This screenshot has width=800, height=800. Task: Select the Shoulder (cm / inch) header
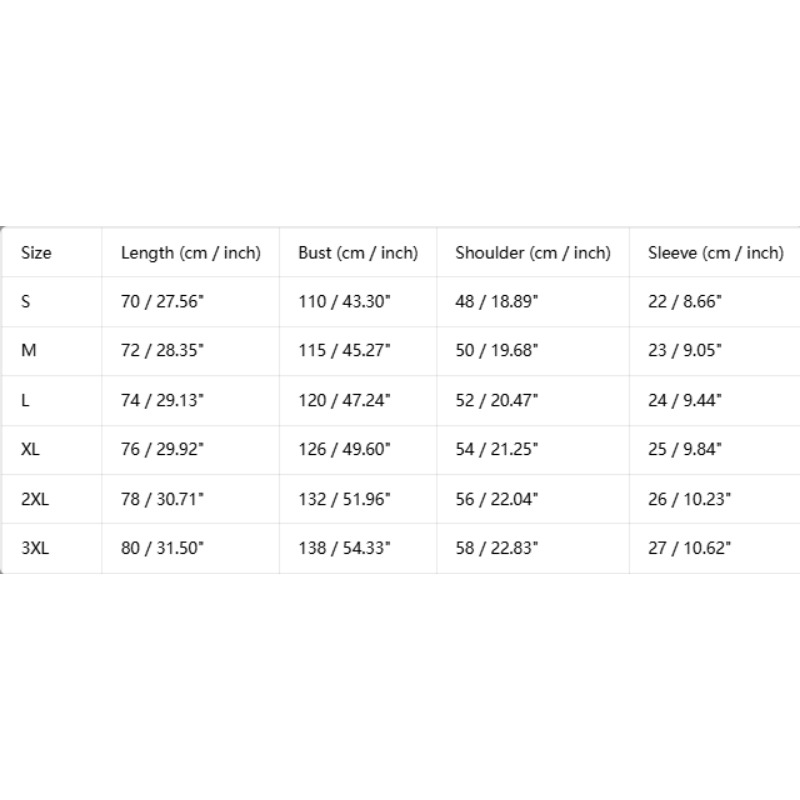coord(533,253)
